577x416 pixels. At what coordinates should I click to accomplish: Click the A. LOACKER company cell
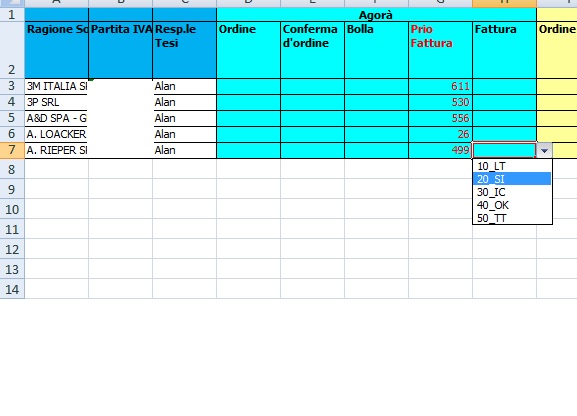pyautogui.click(x=57, y=134)
